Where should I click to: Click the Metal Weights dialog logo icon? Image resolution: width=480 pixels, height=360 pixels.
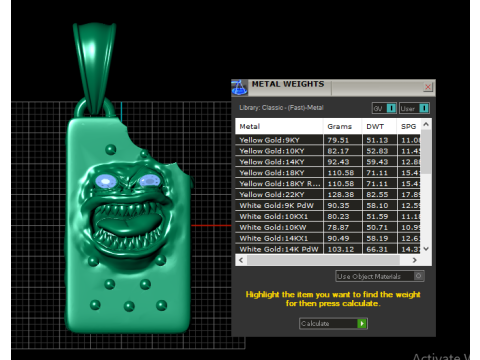(x=239, y=88)
